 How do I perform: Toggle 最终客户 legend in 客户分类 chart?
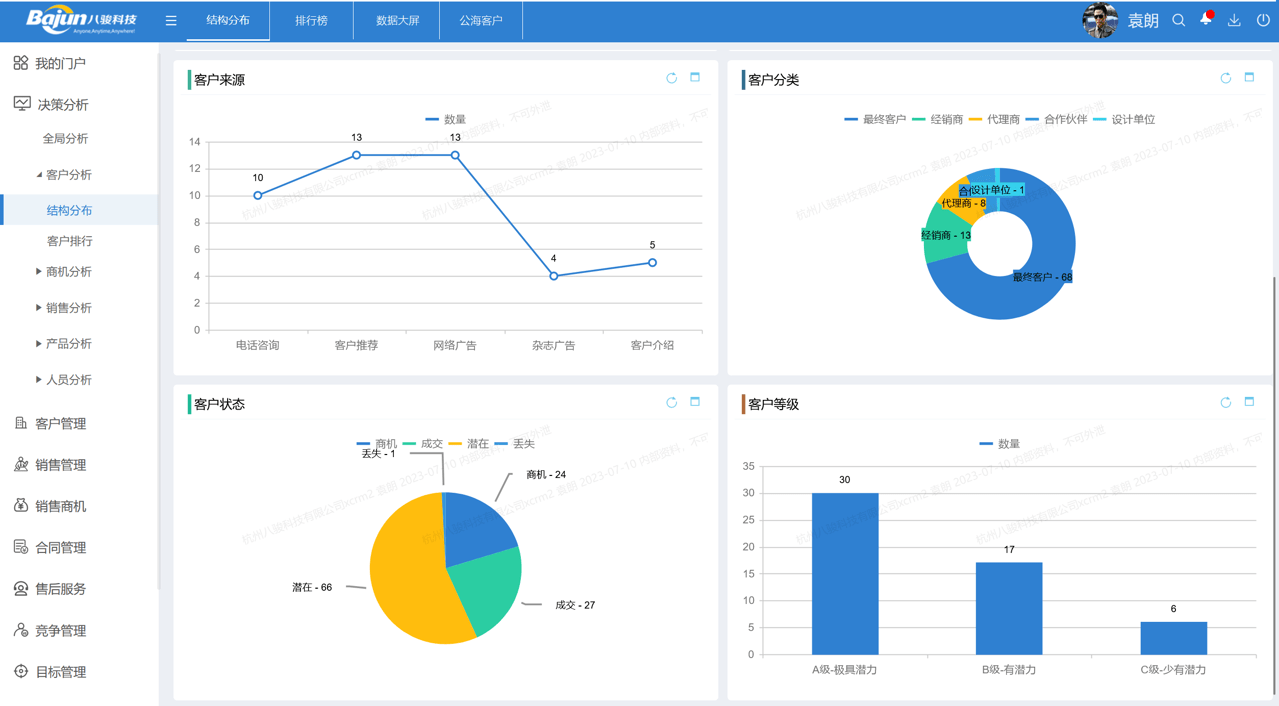pyautogui.click(x=875, y=119)
